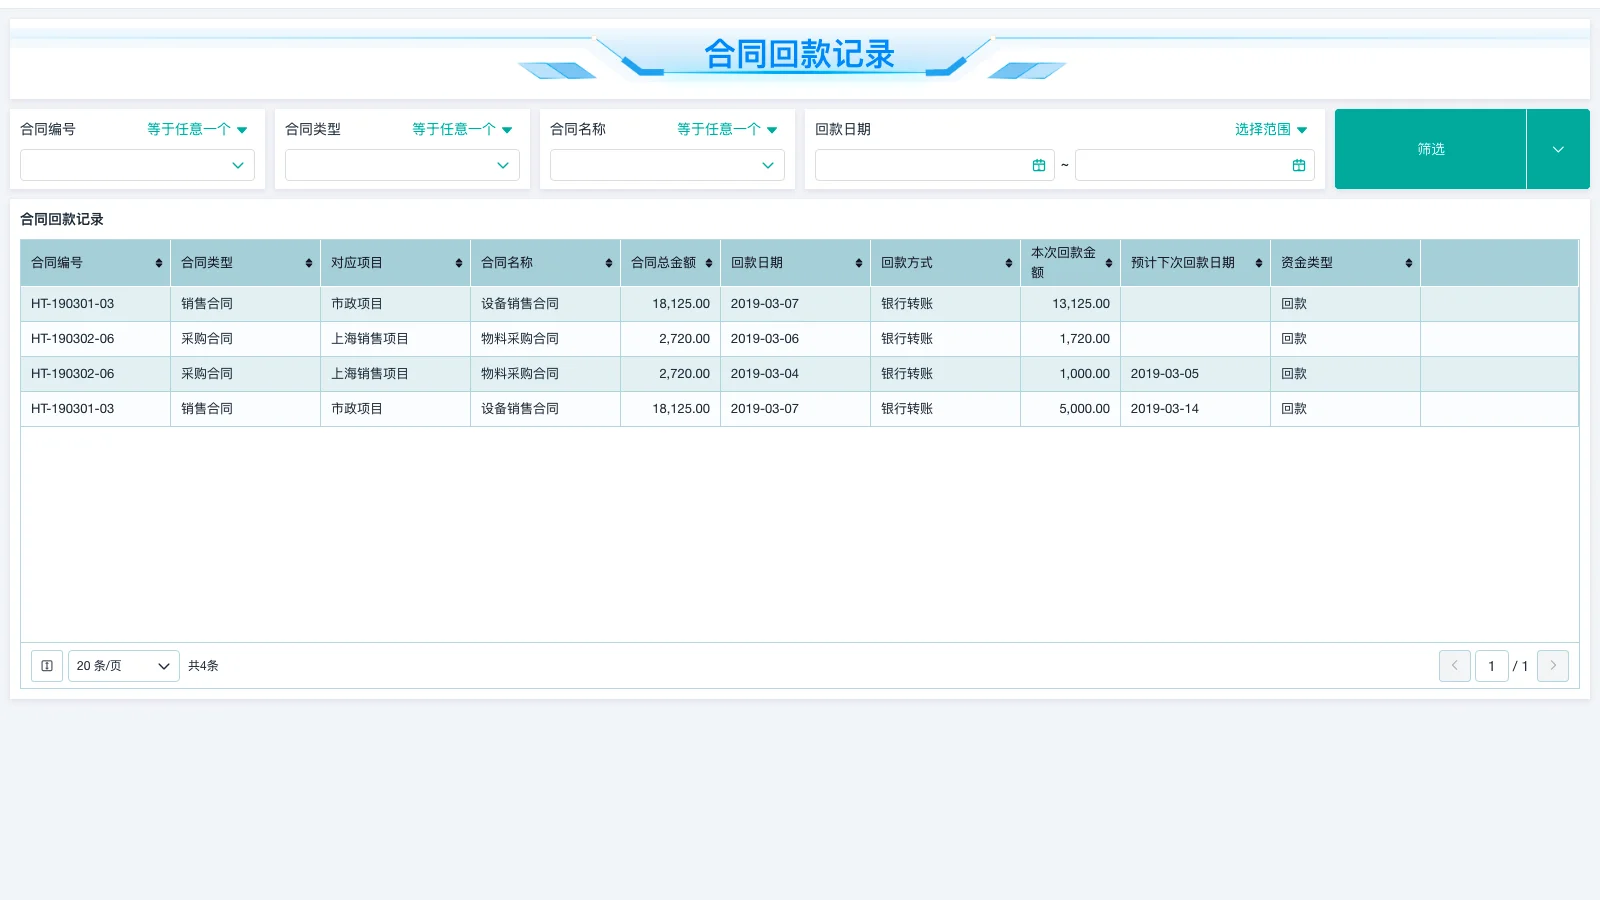
Task: Open the 合同名称 dropdown
Action: (666, 165)
